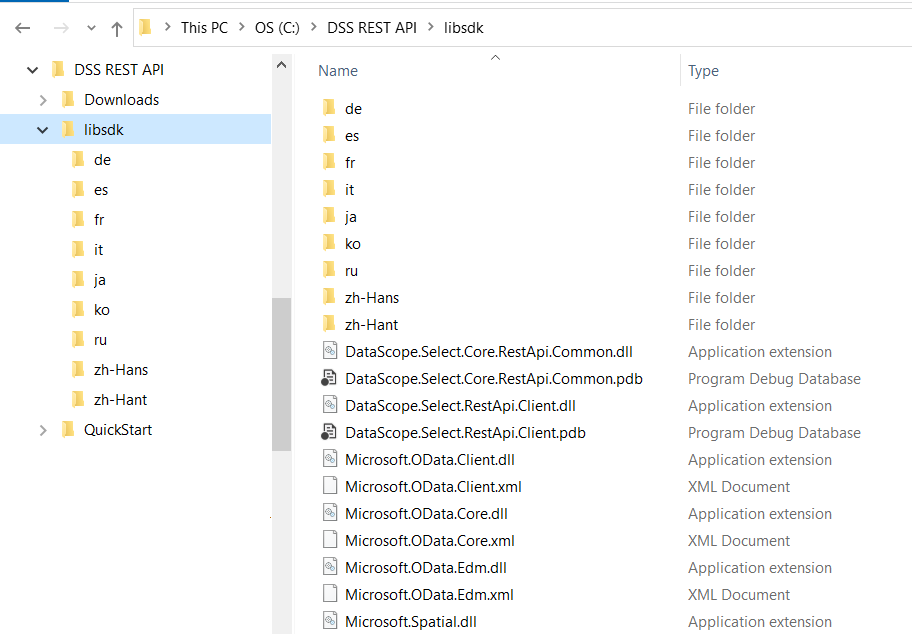This screenshot has width=912, height=634.
Task: Click the Microsoft.OData.Core.dll file icon
Action: pos(330,513)
